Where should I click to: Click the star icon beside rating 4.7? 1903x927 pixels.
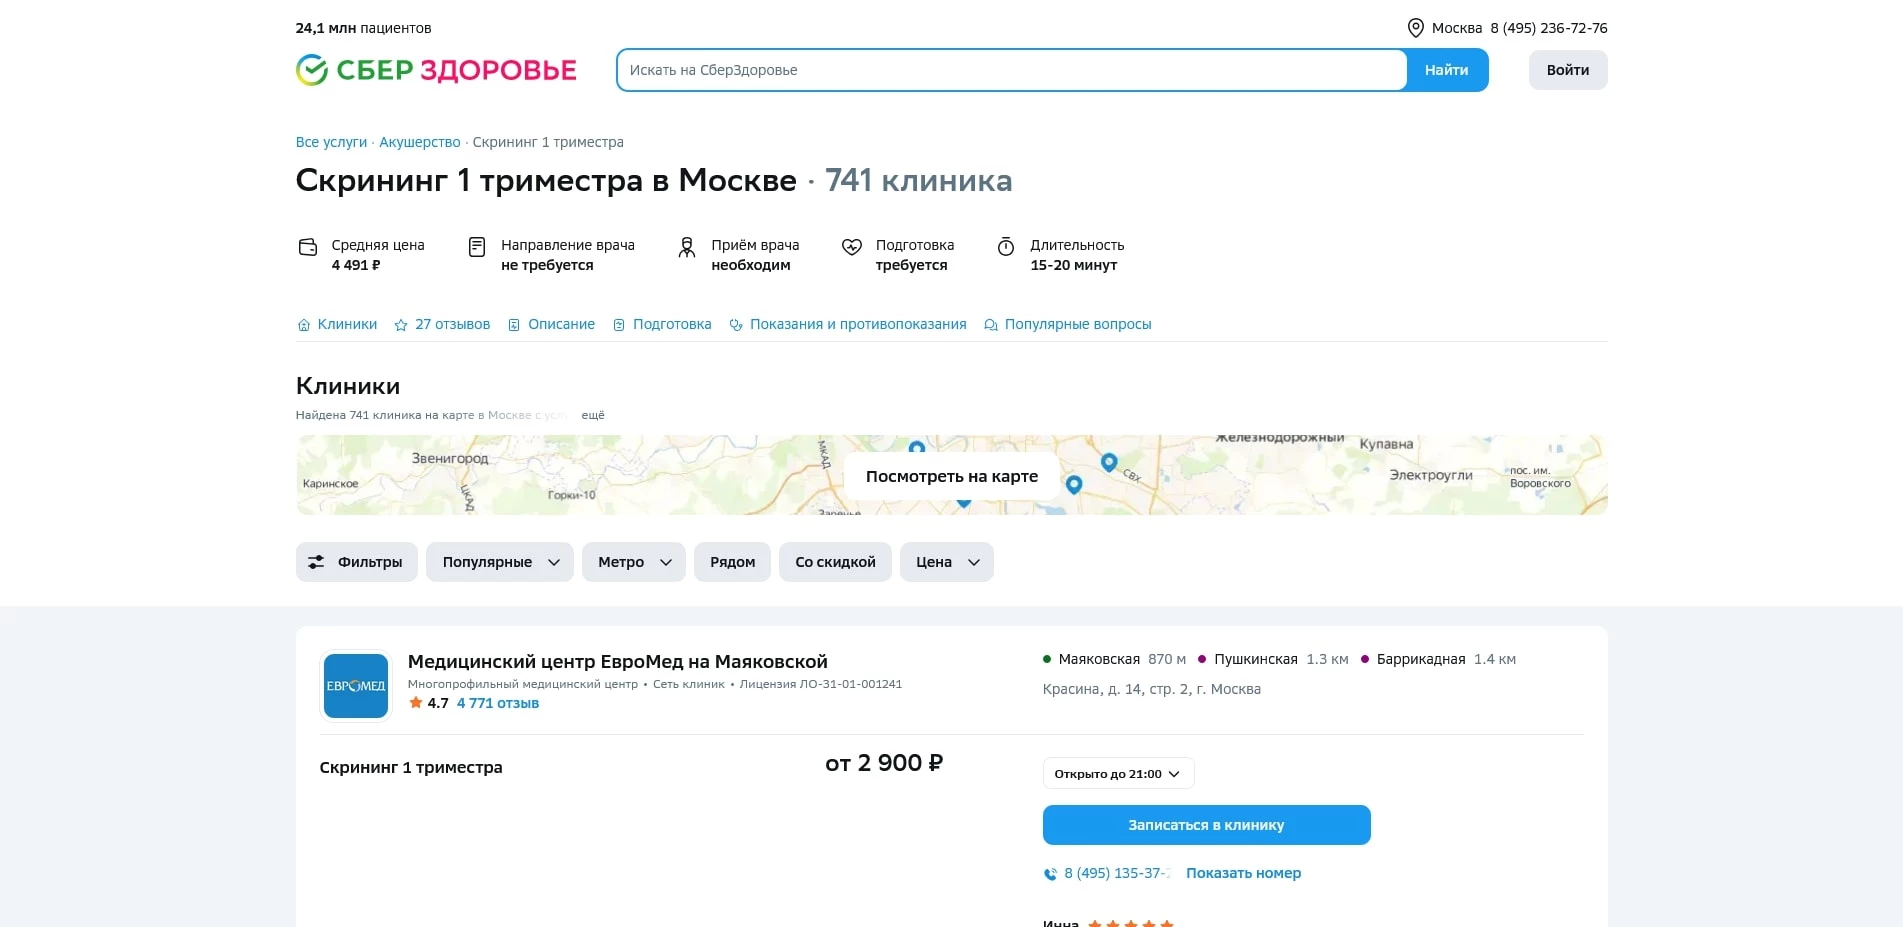(x=414, y=703)
